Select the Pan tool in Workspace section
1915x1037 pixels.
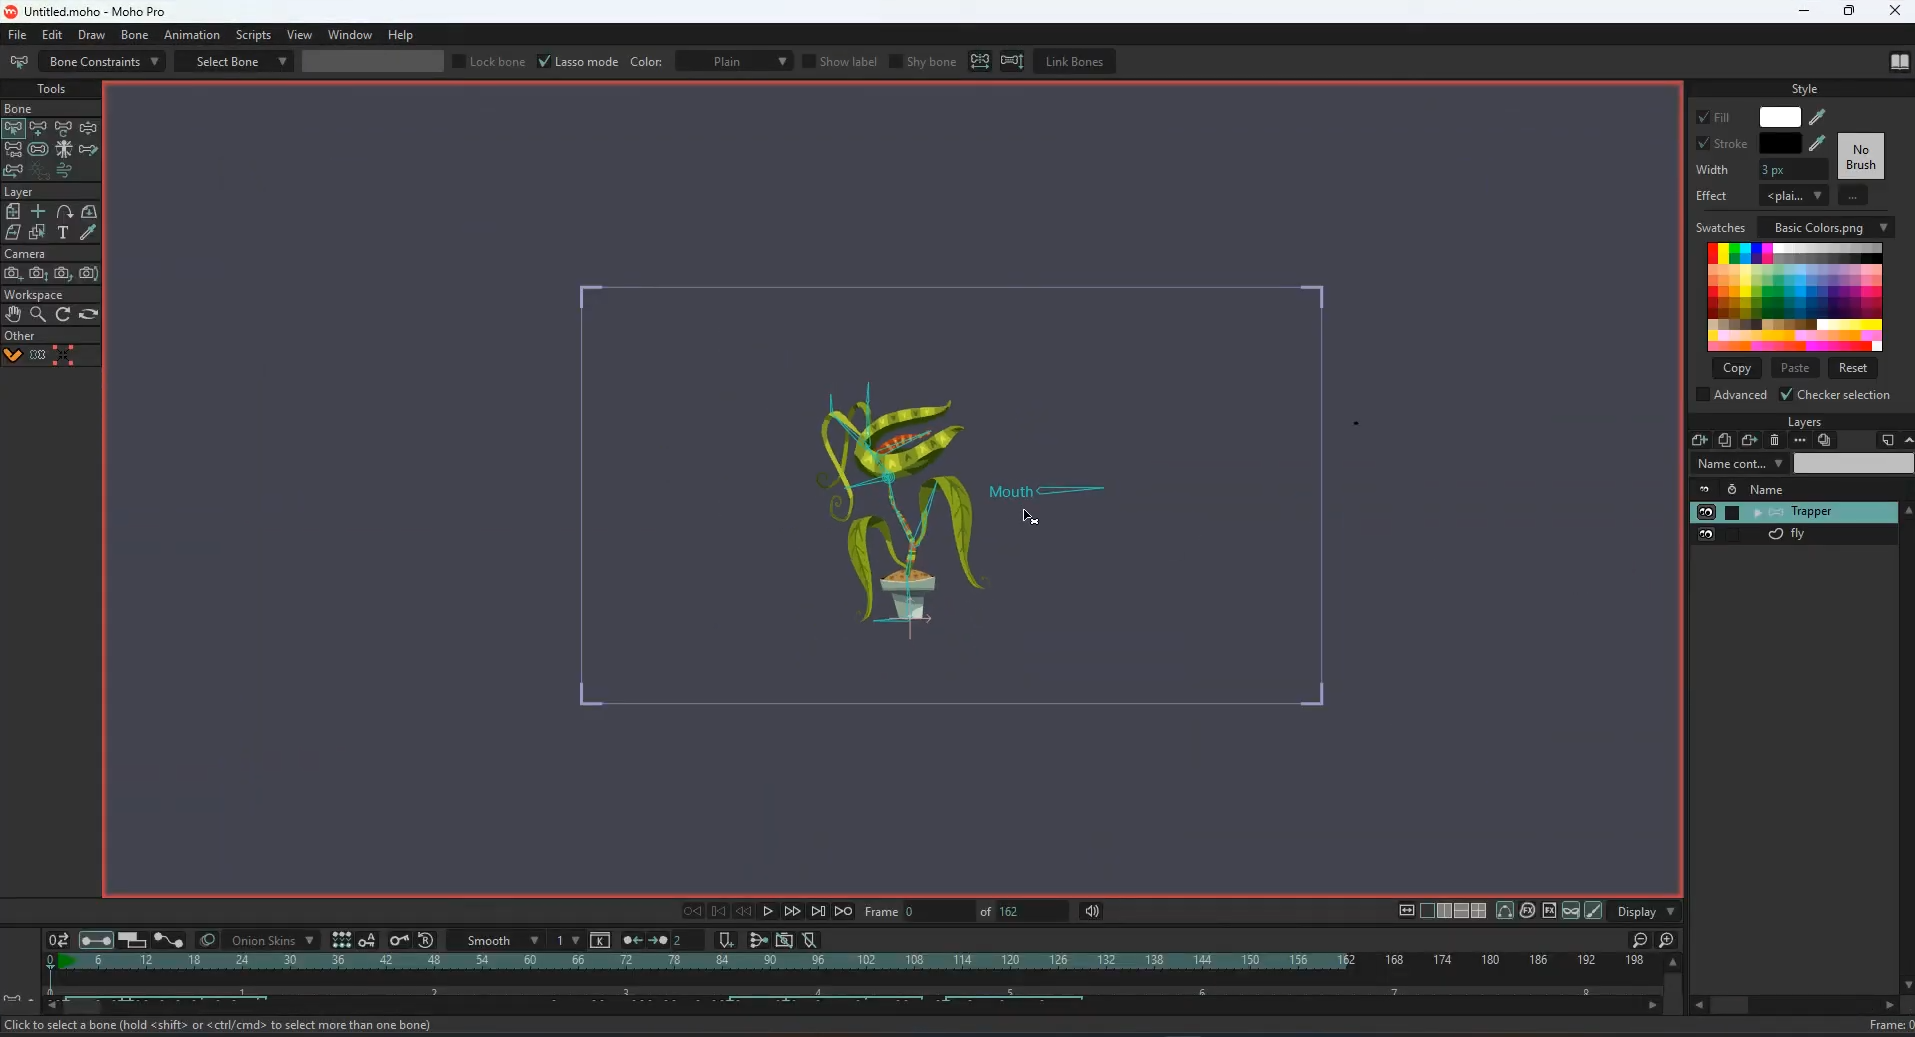pyautogui.click(x=13, y=314)
